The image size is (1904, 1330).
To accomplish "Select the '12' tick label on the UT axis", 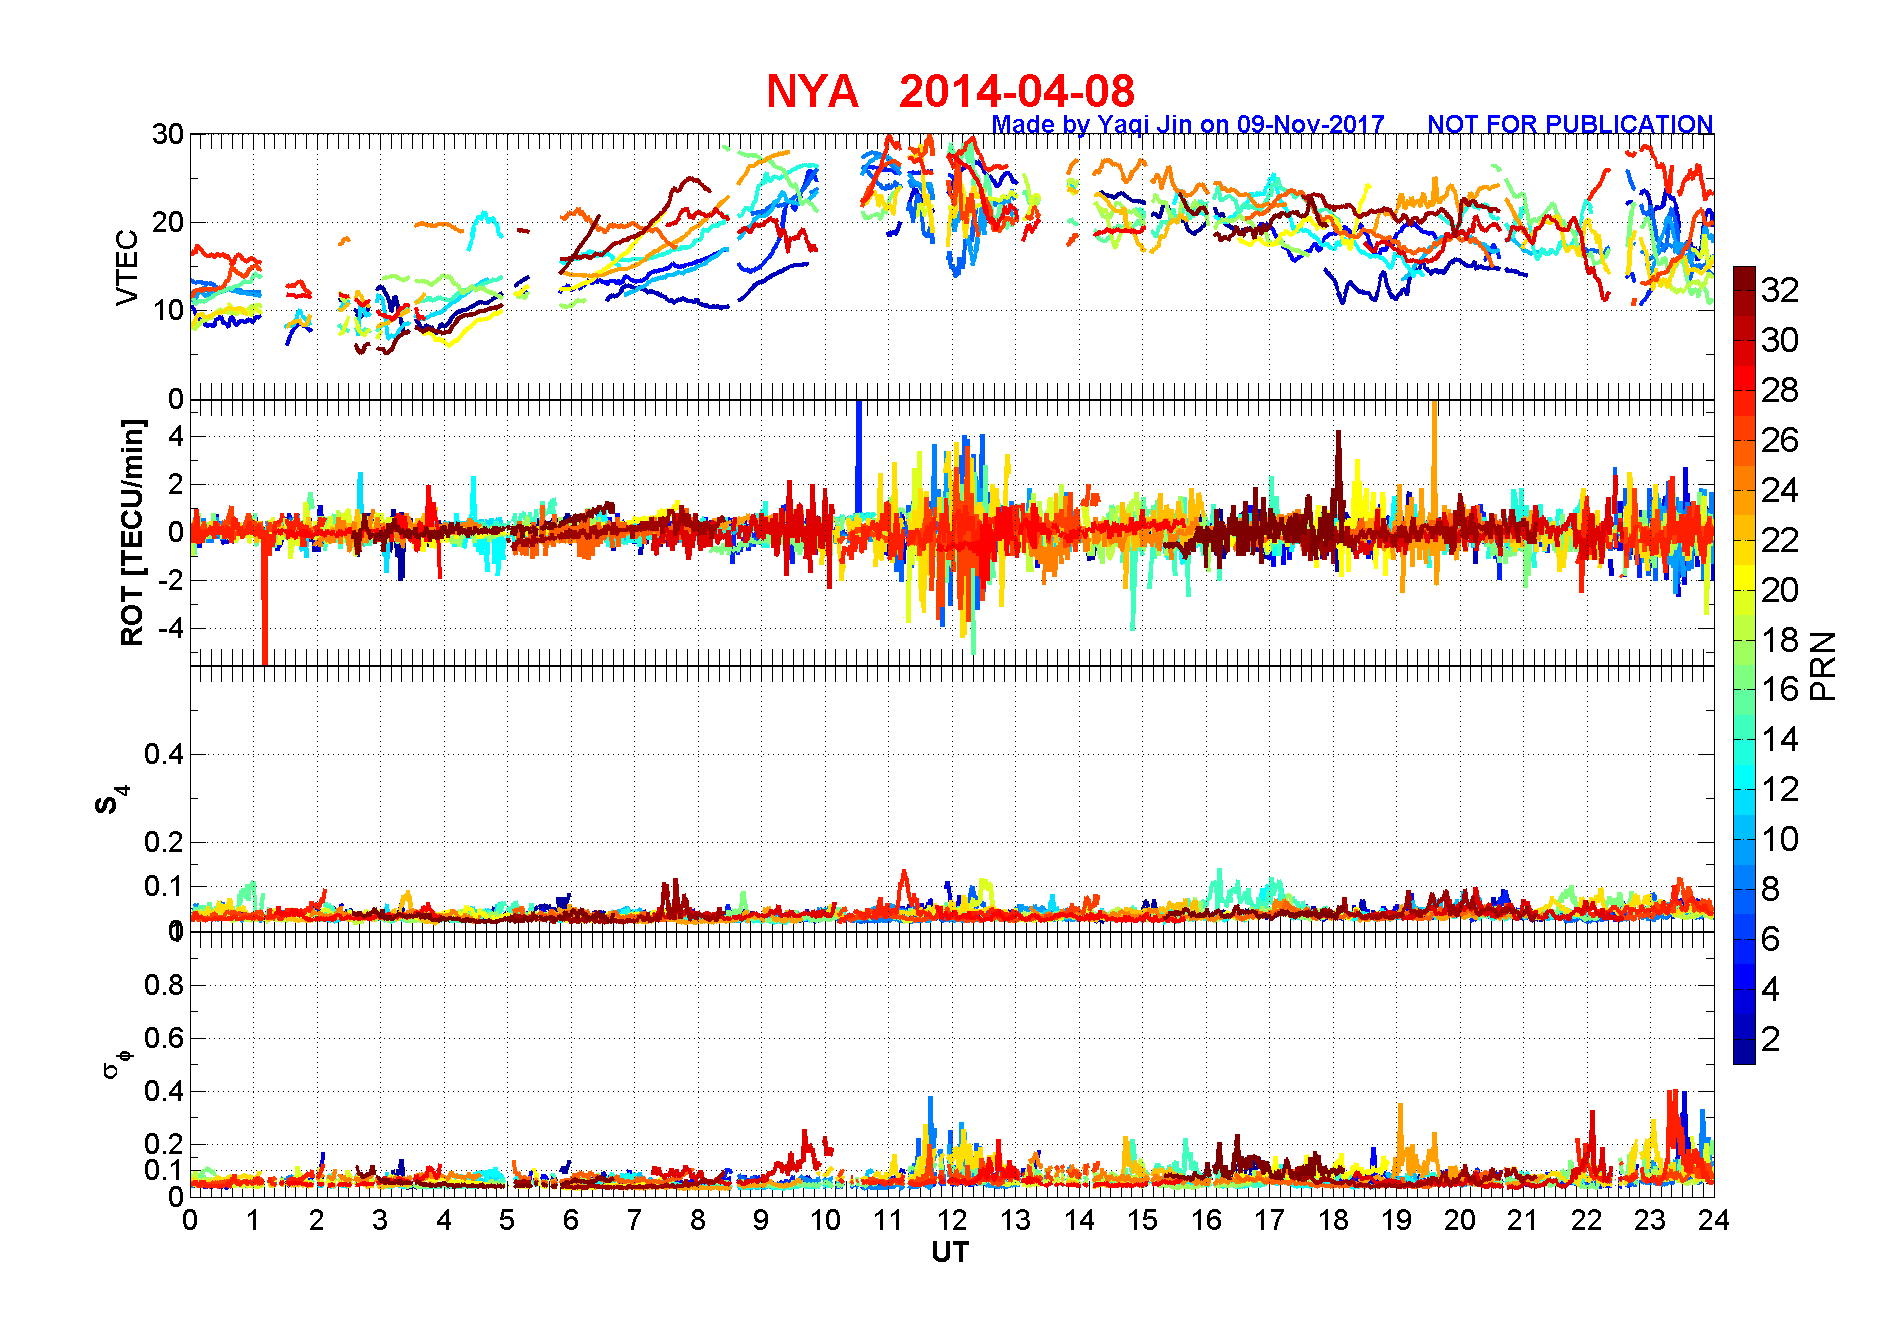I will click(x=952, y=1220).
